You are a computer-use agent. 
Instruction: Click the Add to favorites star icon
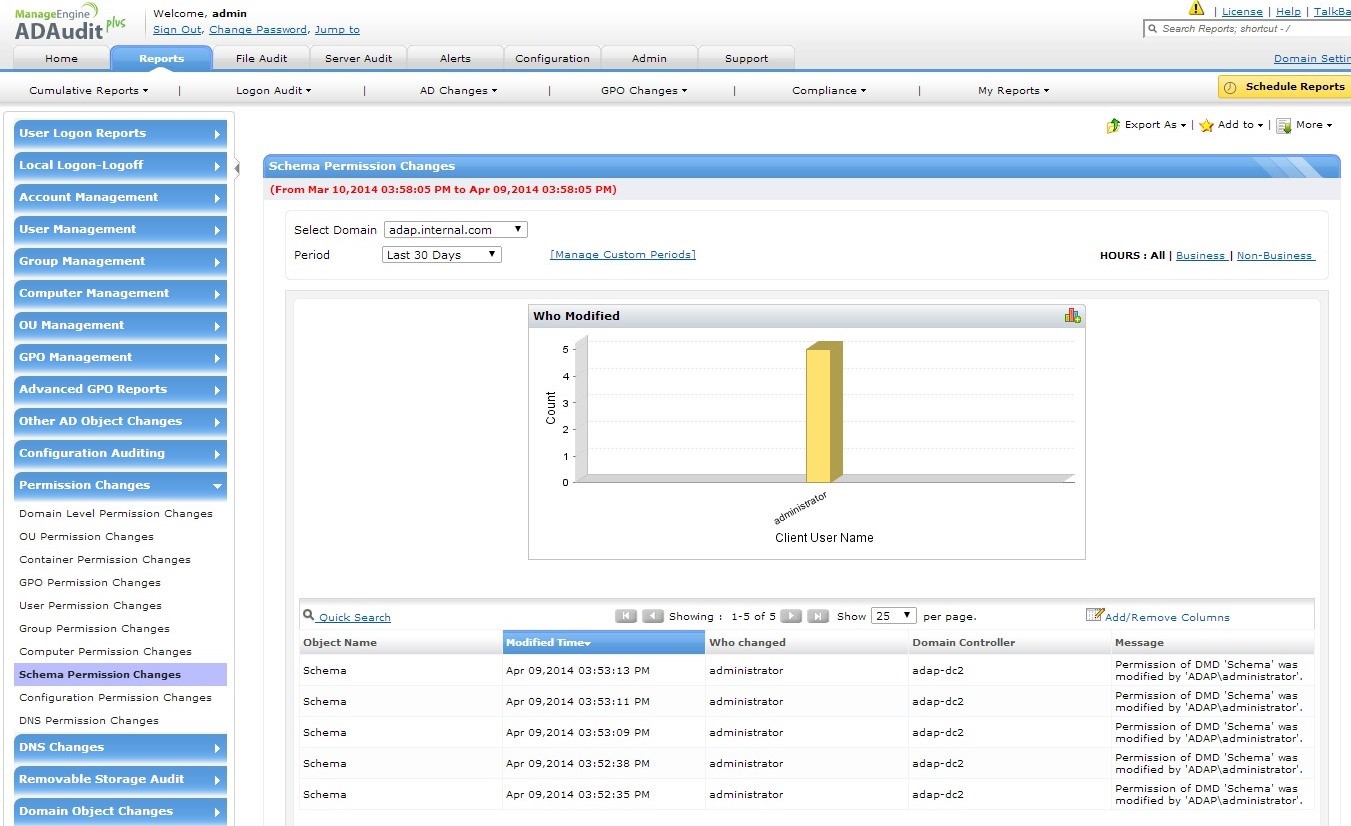1206,126
